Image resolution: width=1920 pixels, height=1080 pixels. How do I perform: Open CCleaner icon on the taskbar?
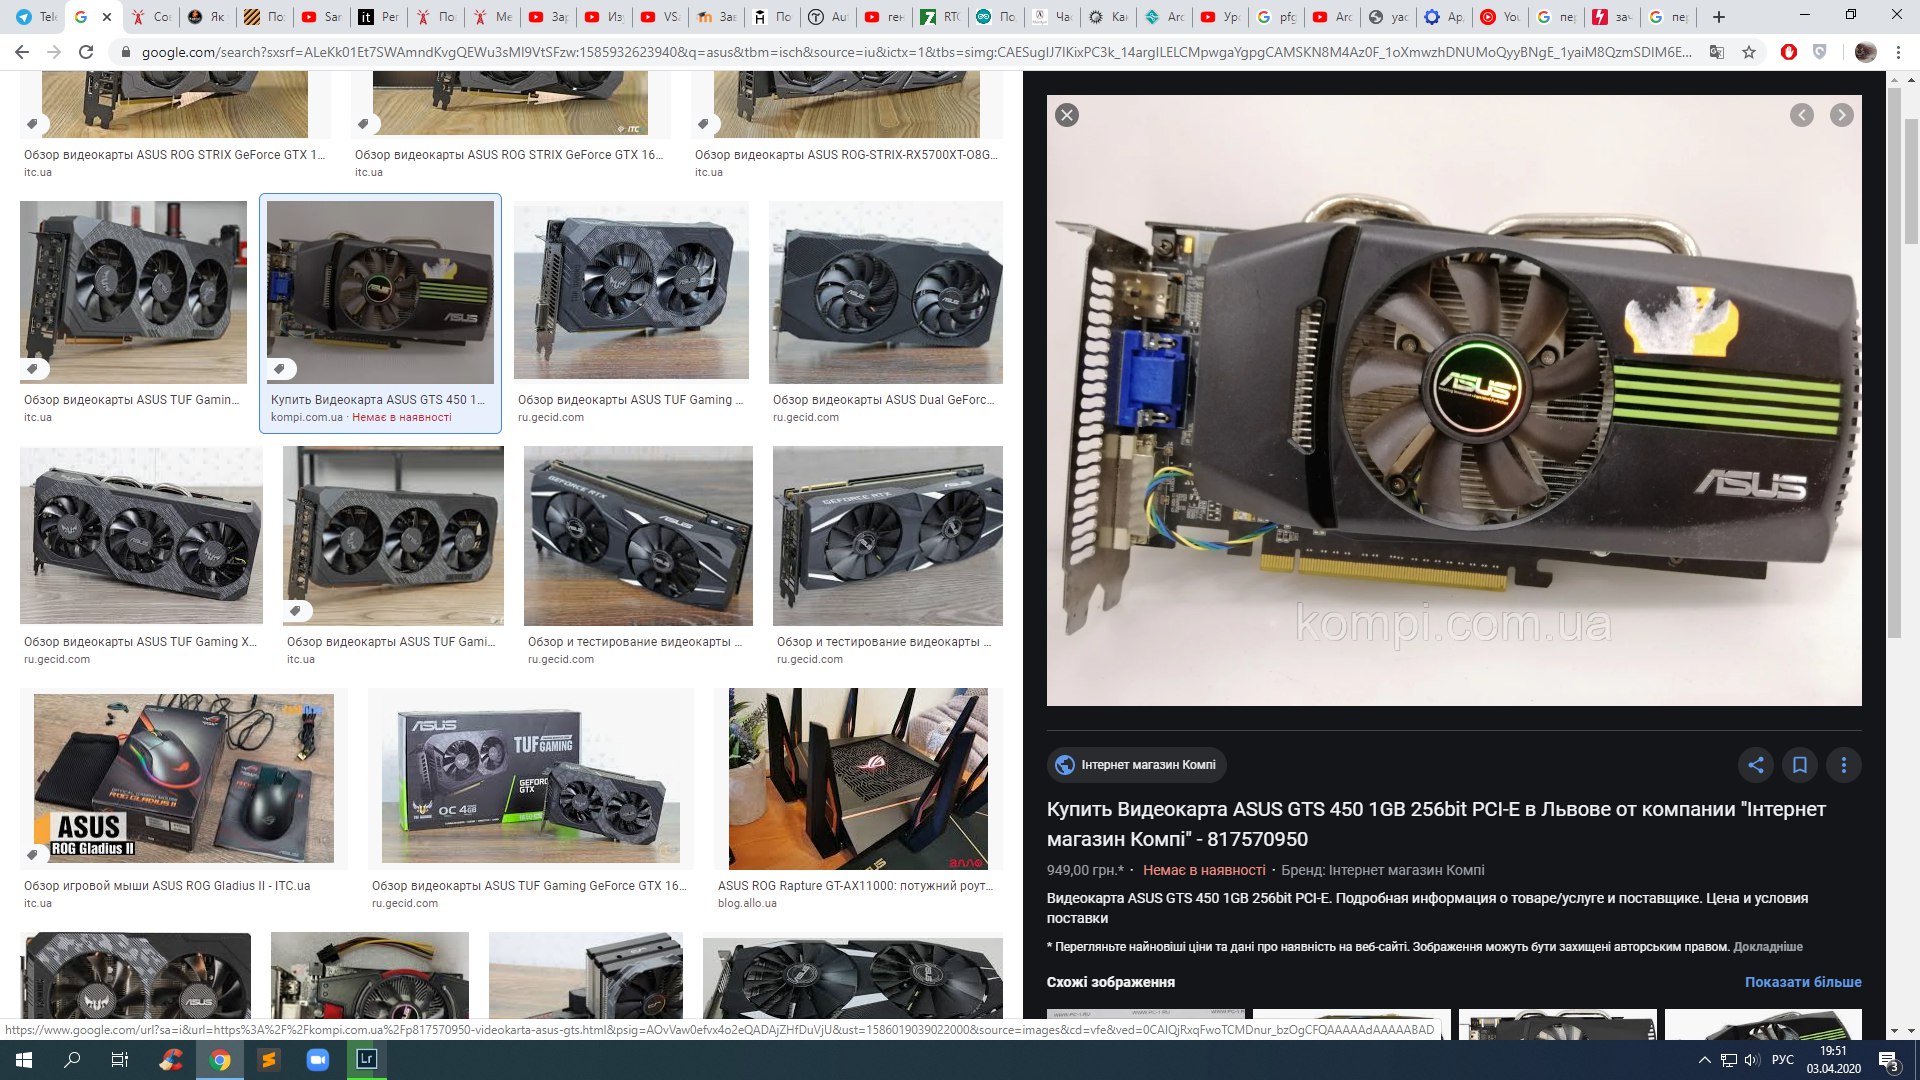coord(171,1060)
